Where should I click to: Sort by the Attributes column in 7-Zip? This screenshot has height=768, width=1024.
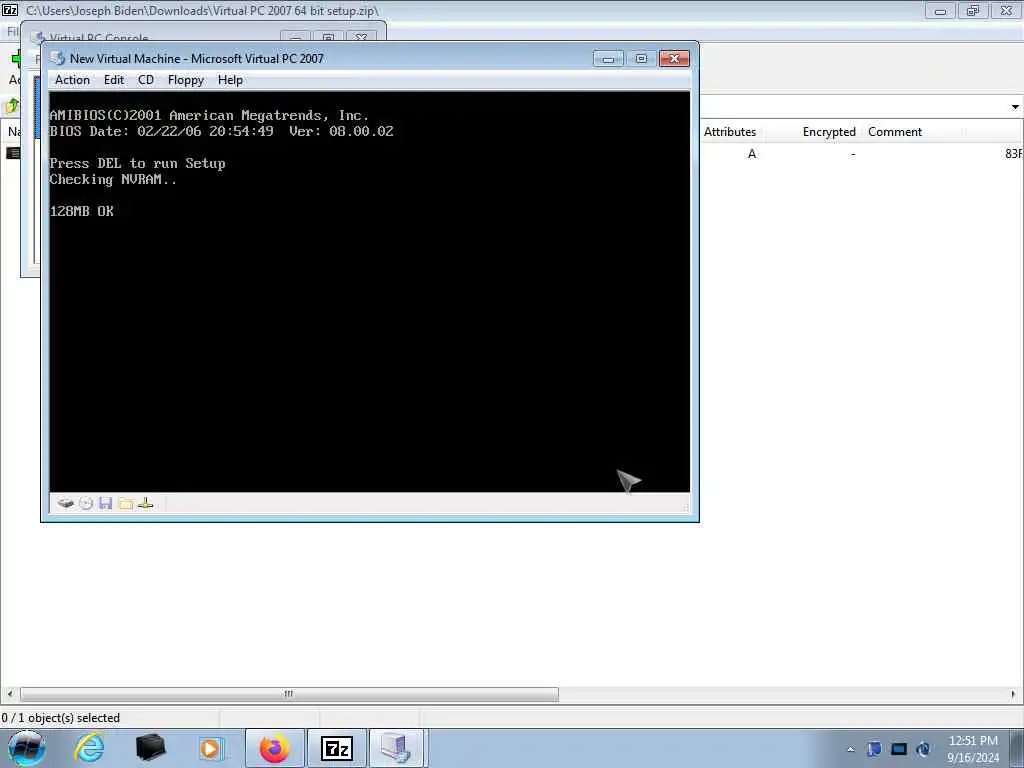[x=729, y=131]
